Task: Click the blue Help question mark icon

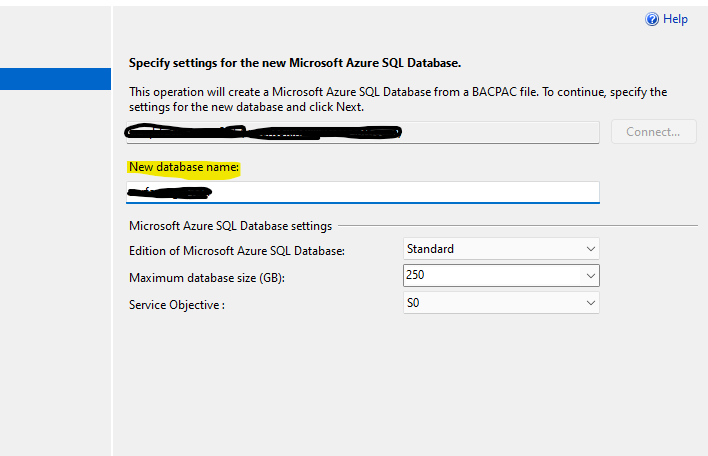Action: click(652, 19)
